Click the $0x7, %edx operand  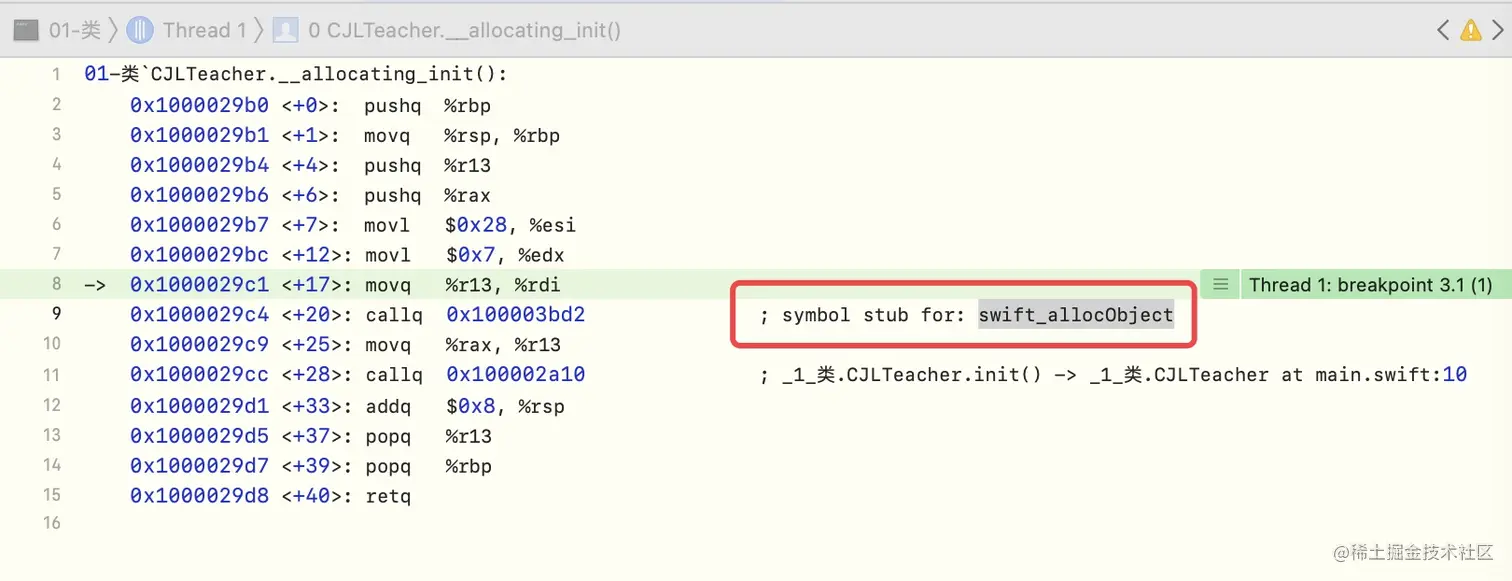(505, 255)
